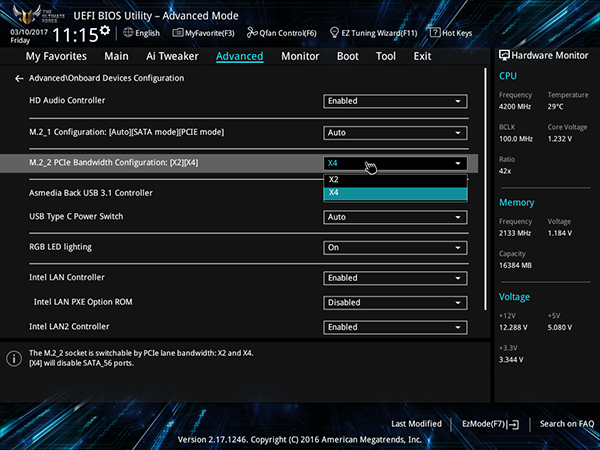The height and width of the screenshot is (450, 600).
Task: Click the Hot Keys question mark icon
Action: tap(435, 33)
